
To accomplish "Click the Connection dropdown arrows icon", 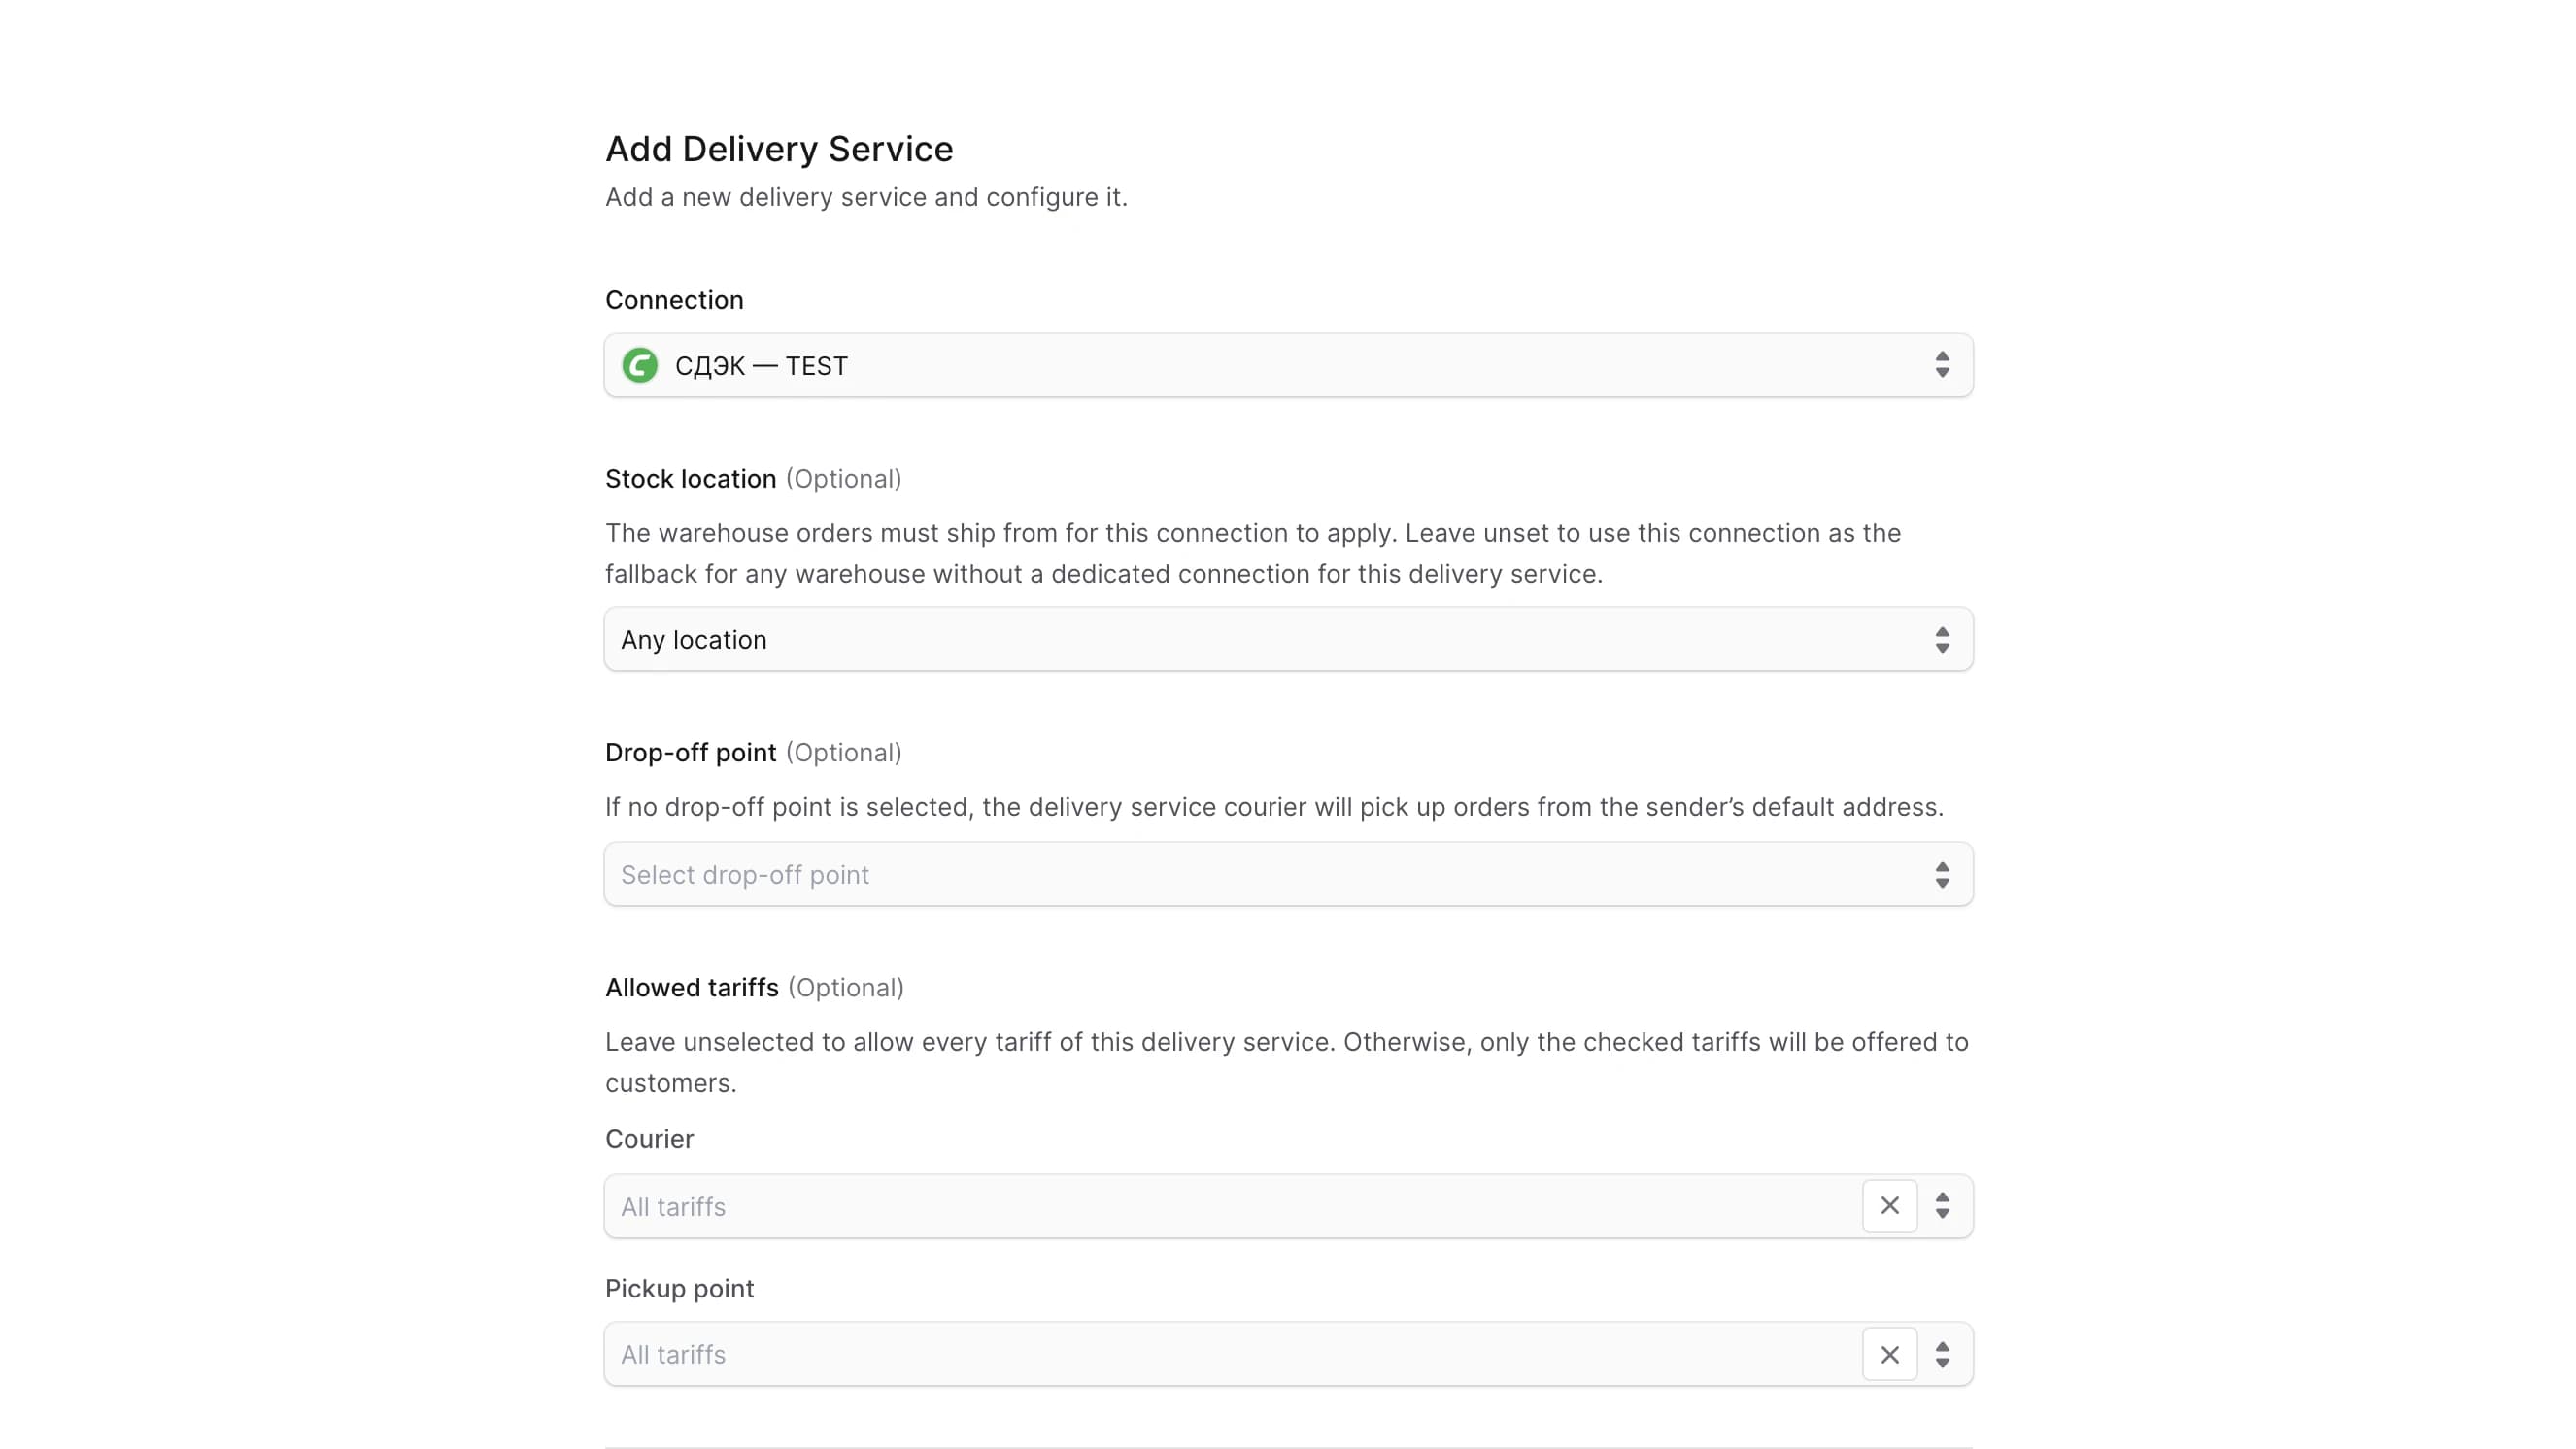I will tap(1942, 365).
